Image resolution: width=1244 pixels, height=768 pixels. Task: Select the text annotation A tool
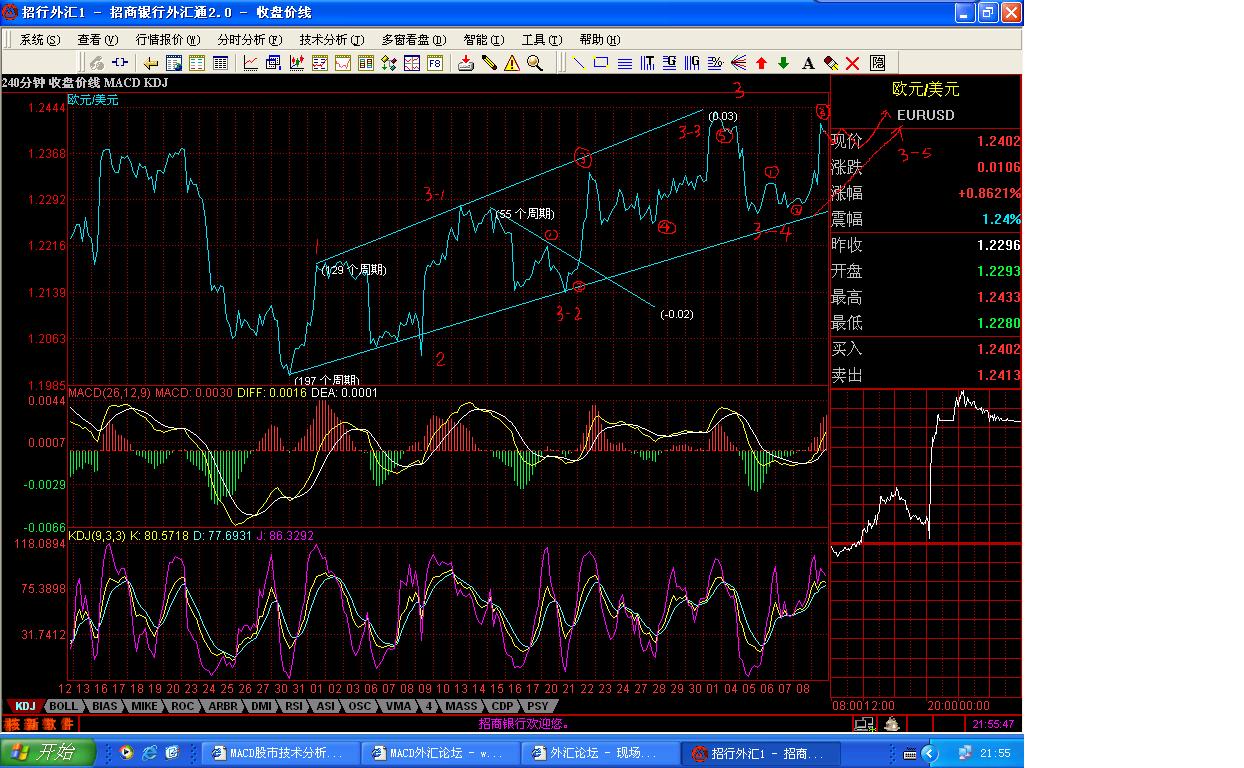coord(808,63)
